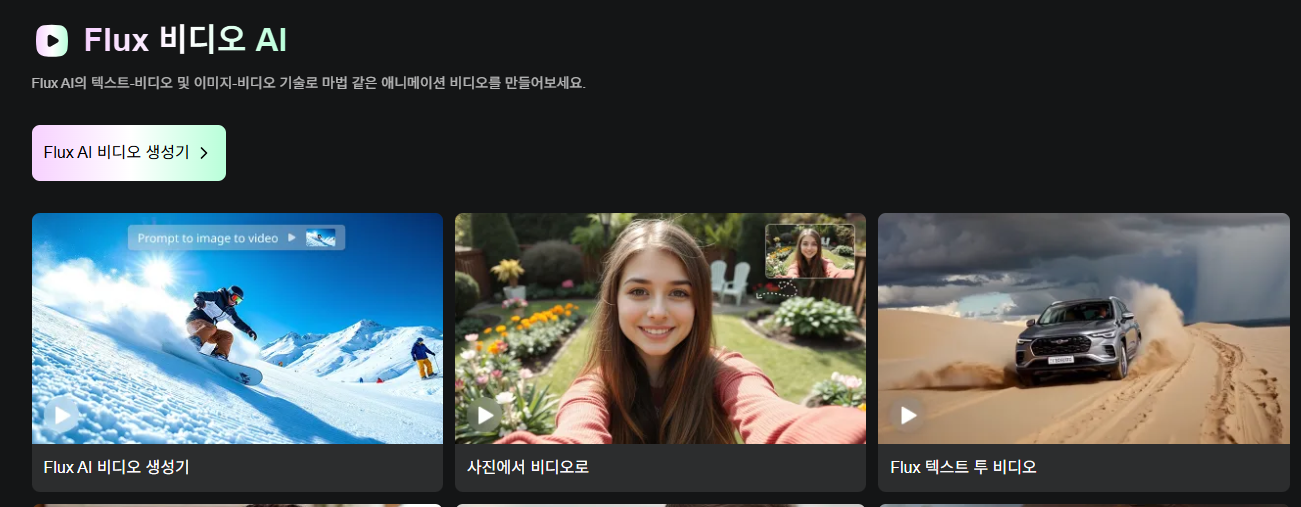Open the Flux AI 비디오 생성기 button
1301x507 pixels.
(129, 153)
